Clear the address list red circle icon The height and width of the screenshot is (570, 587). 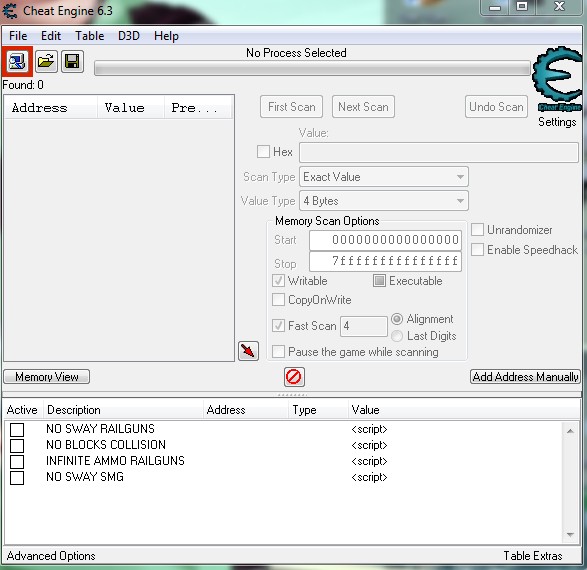tap(294, 377)
